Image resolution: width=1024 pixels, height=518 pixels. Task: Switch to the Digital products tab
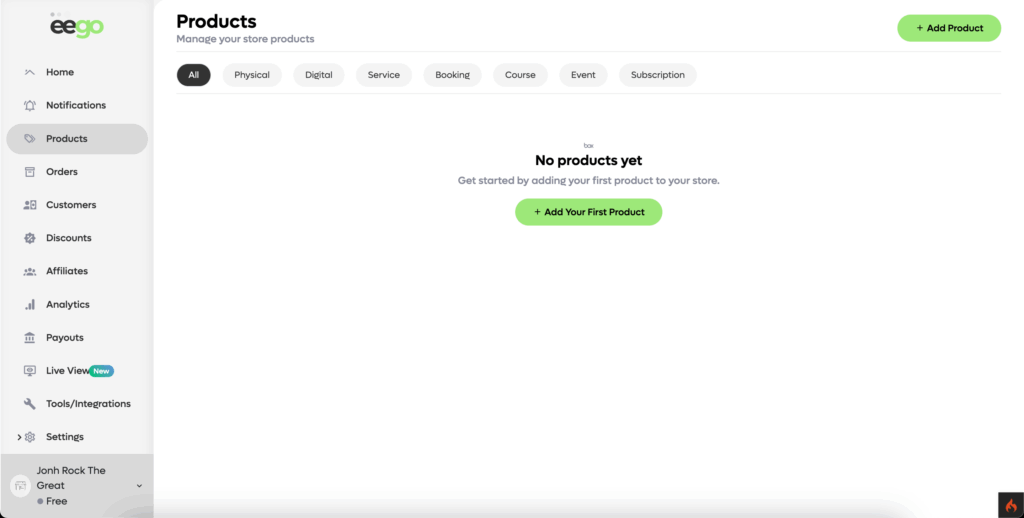pos(318,75)
